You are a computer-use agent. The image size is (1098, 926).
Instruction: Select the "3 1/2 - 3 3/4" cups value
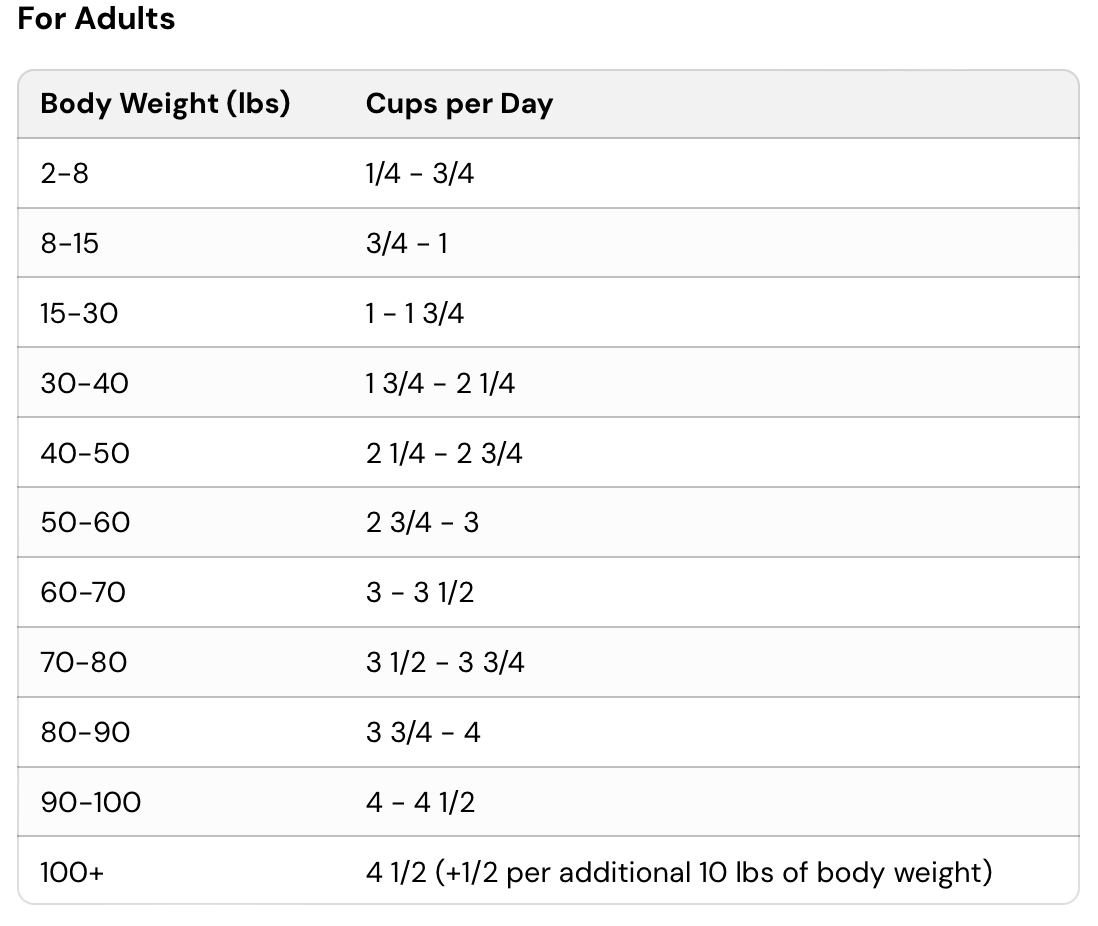445,663
